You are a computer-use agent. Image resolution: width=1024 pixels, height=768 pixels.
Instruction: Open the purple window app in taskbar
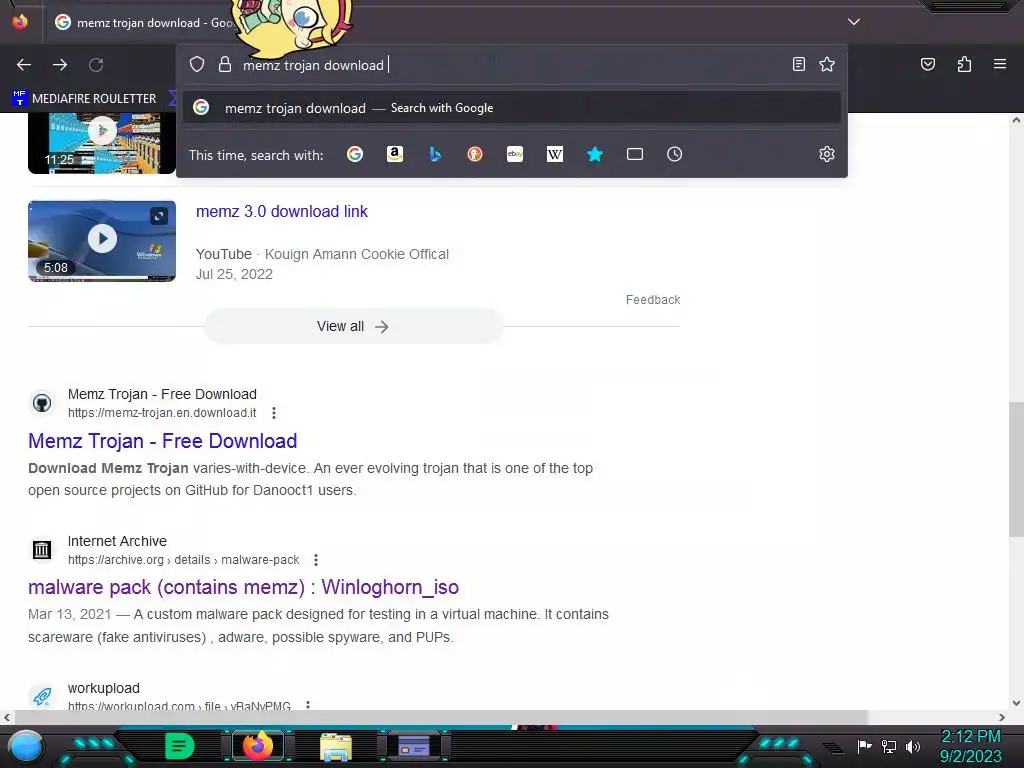coord(414,746)
